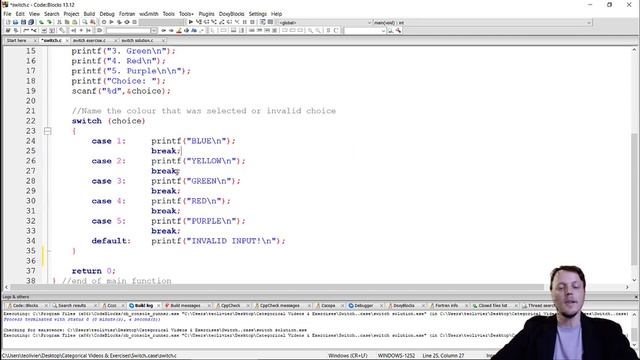
Task: Open the Debugger log tab
Action: click(x=363, y=305)
